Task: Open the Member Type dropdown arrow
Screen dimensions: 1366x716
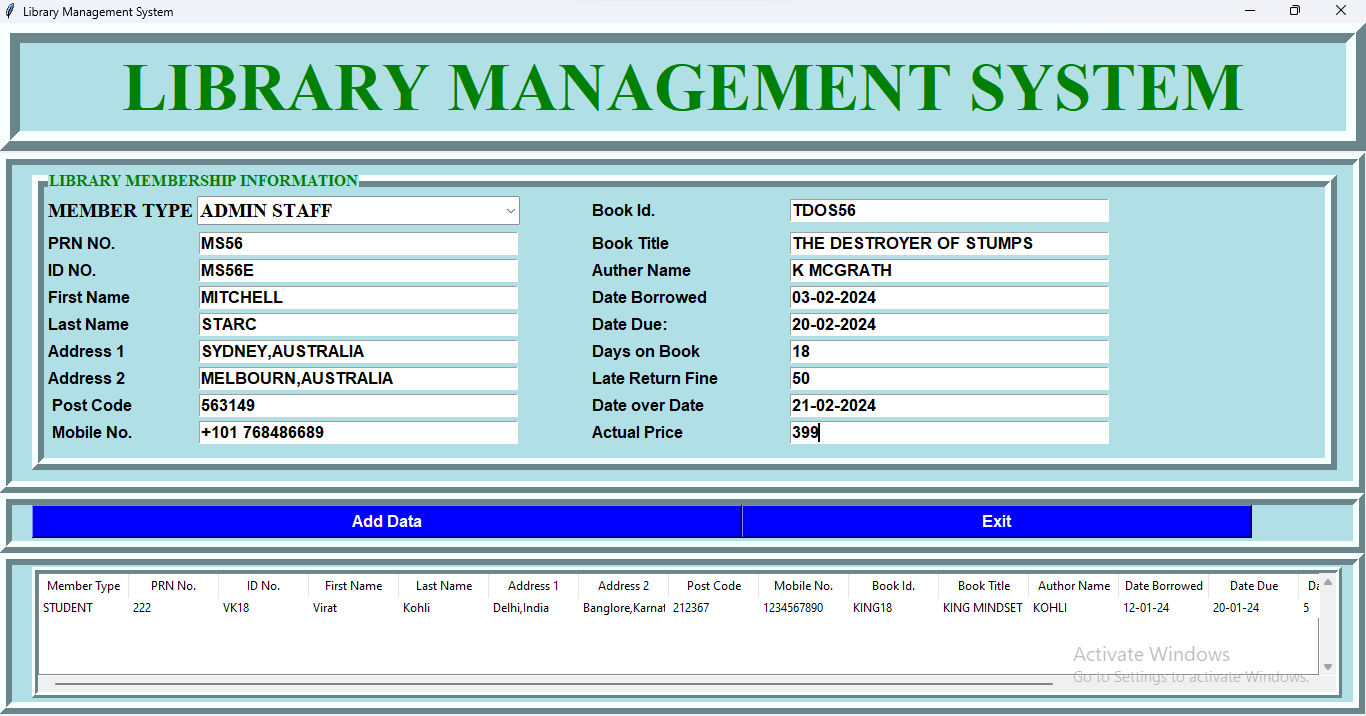Action: (x=510, y=211)
